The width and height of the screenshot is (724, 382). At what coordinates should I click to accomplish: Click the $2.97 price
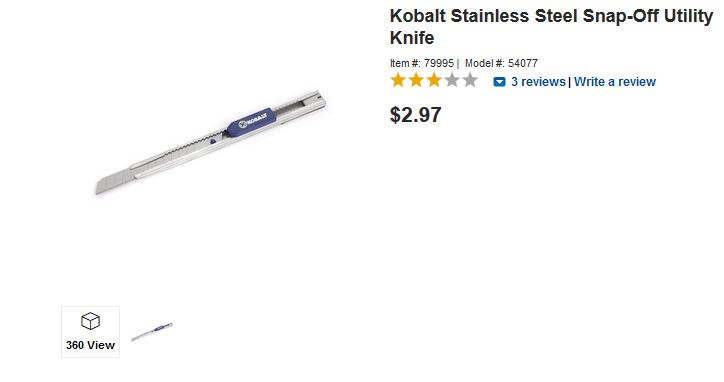click(416, 115)
